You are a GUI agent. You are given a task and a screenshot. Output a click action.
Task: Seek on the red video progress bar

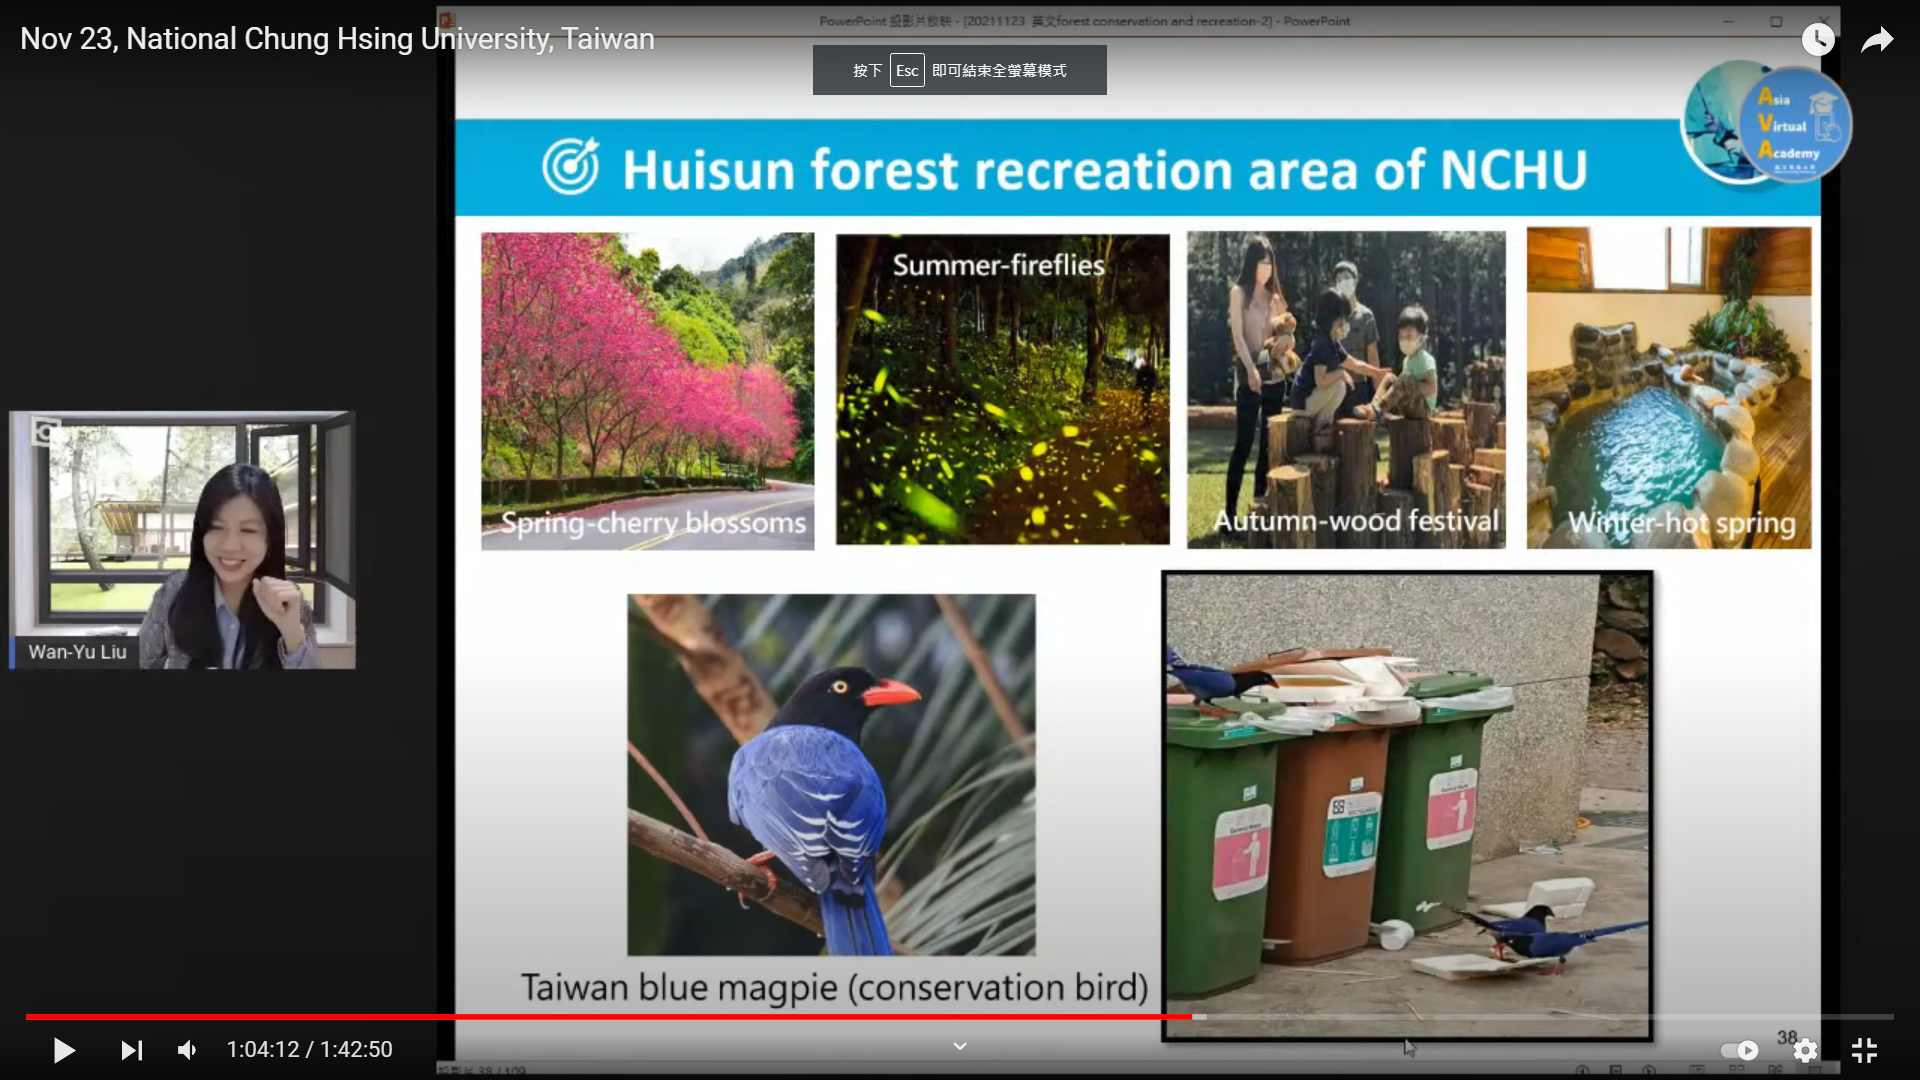click(609, 1017)
